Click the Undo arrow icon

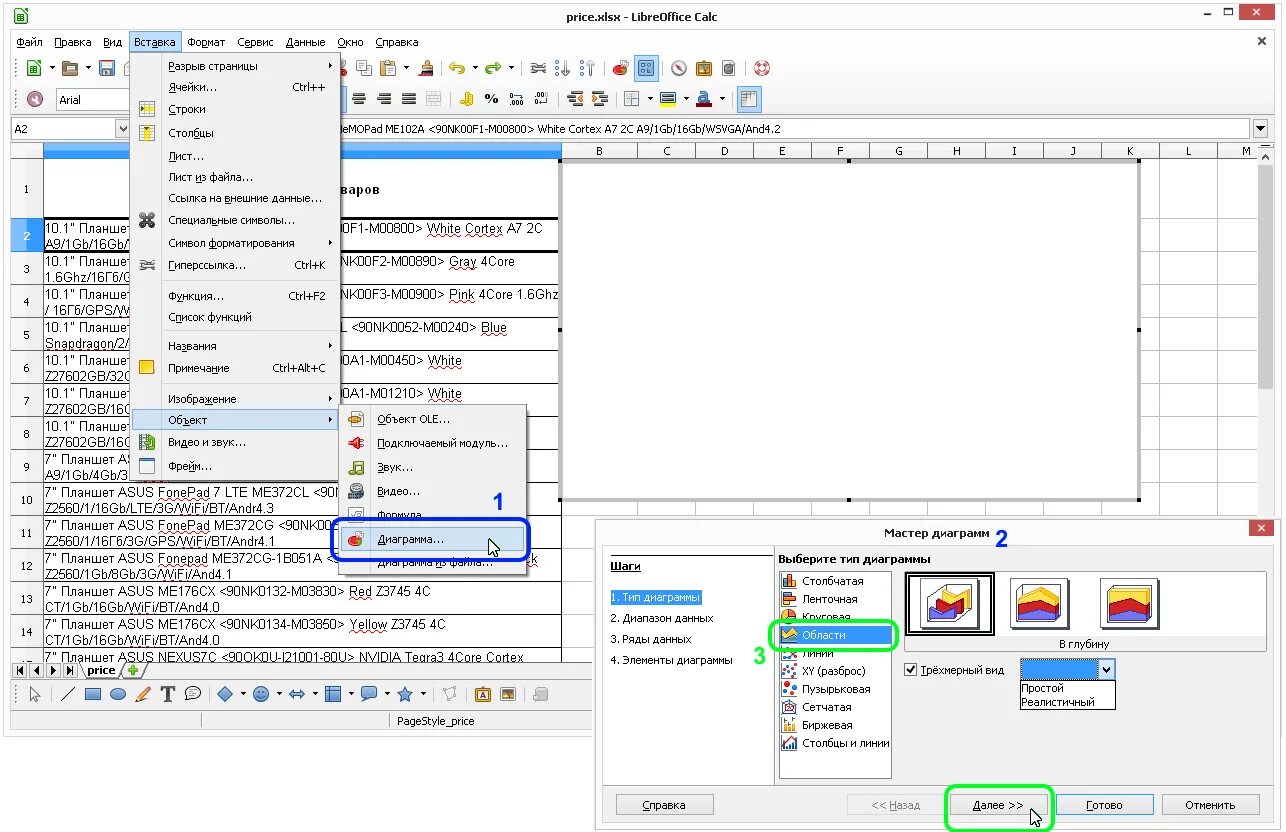click(457, 68)
